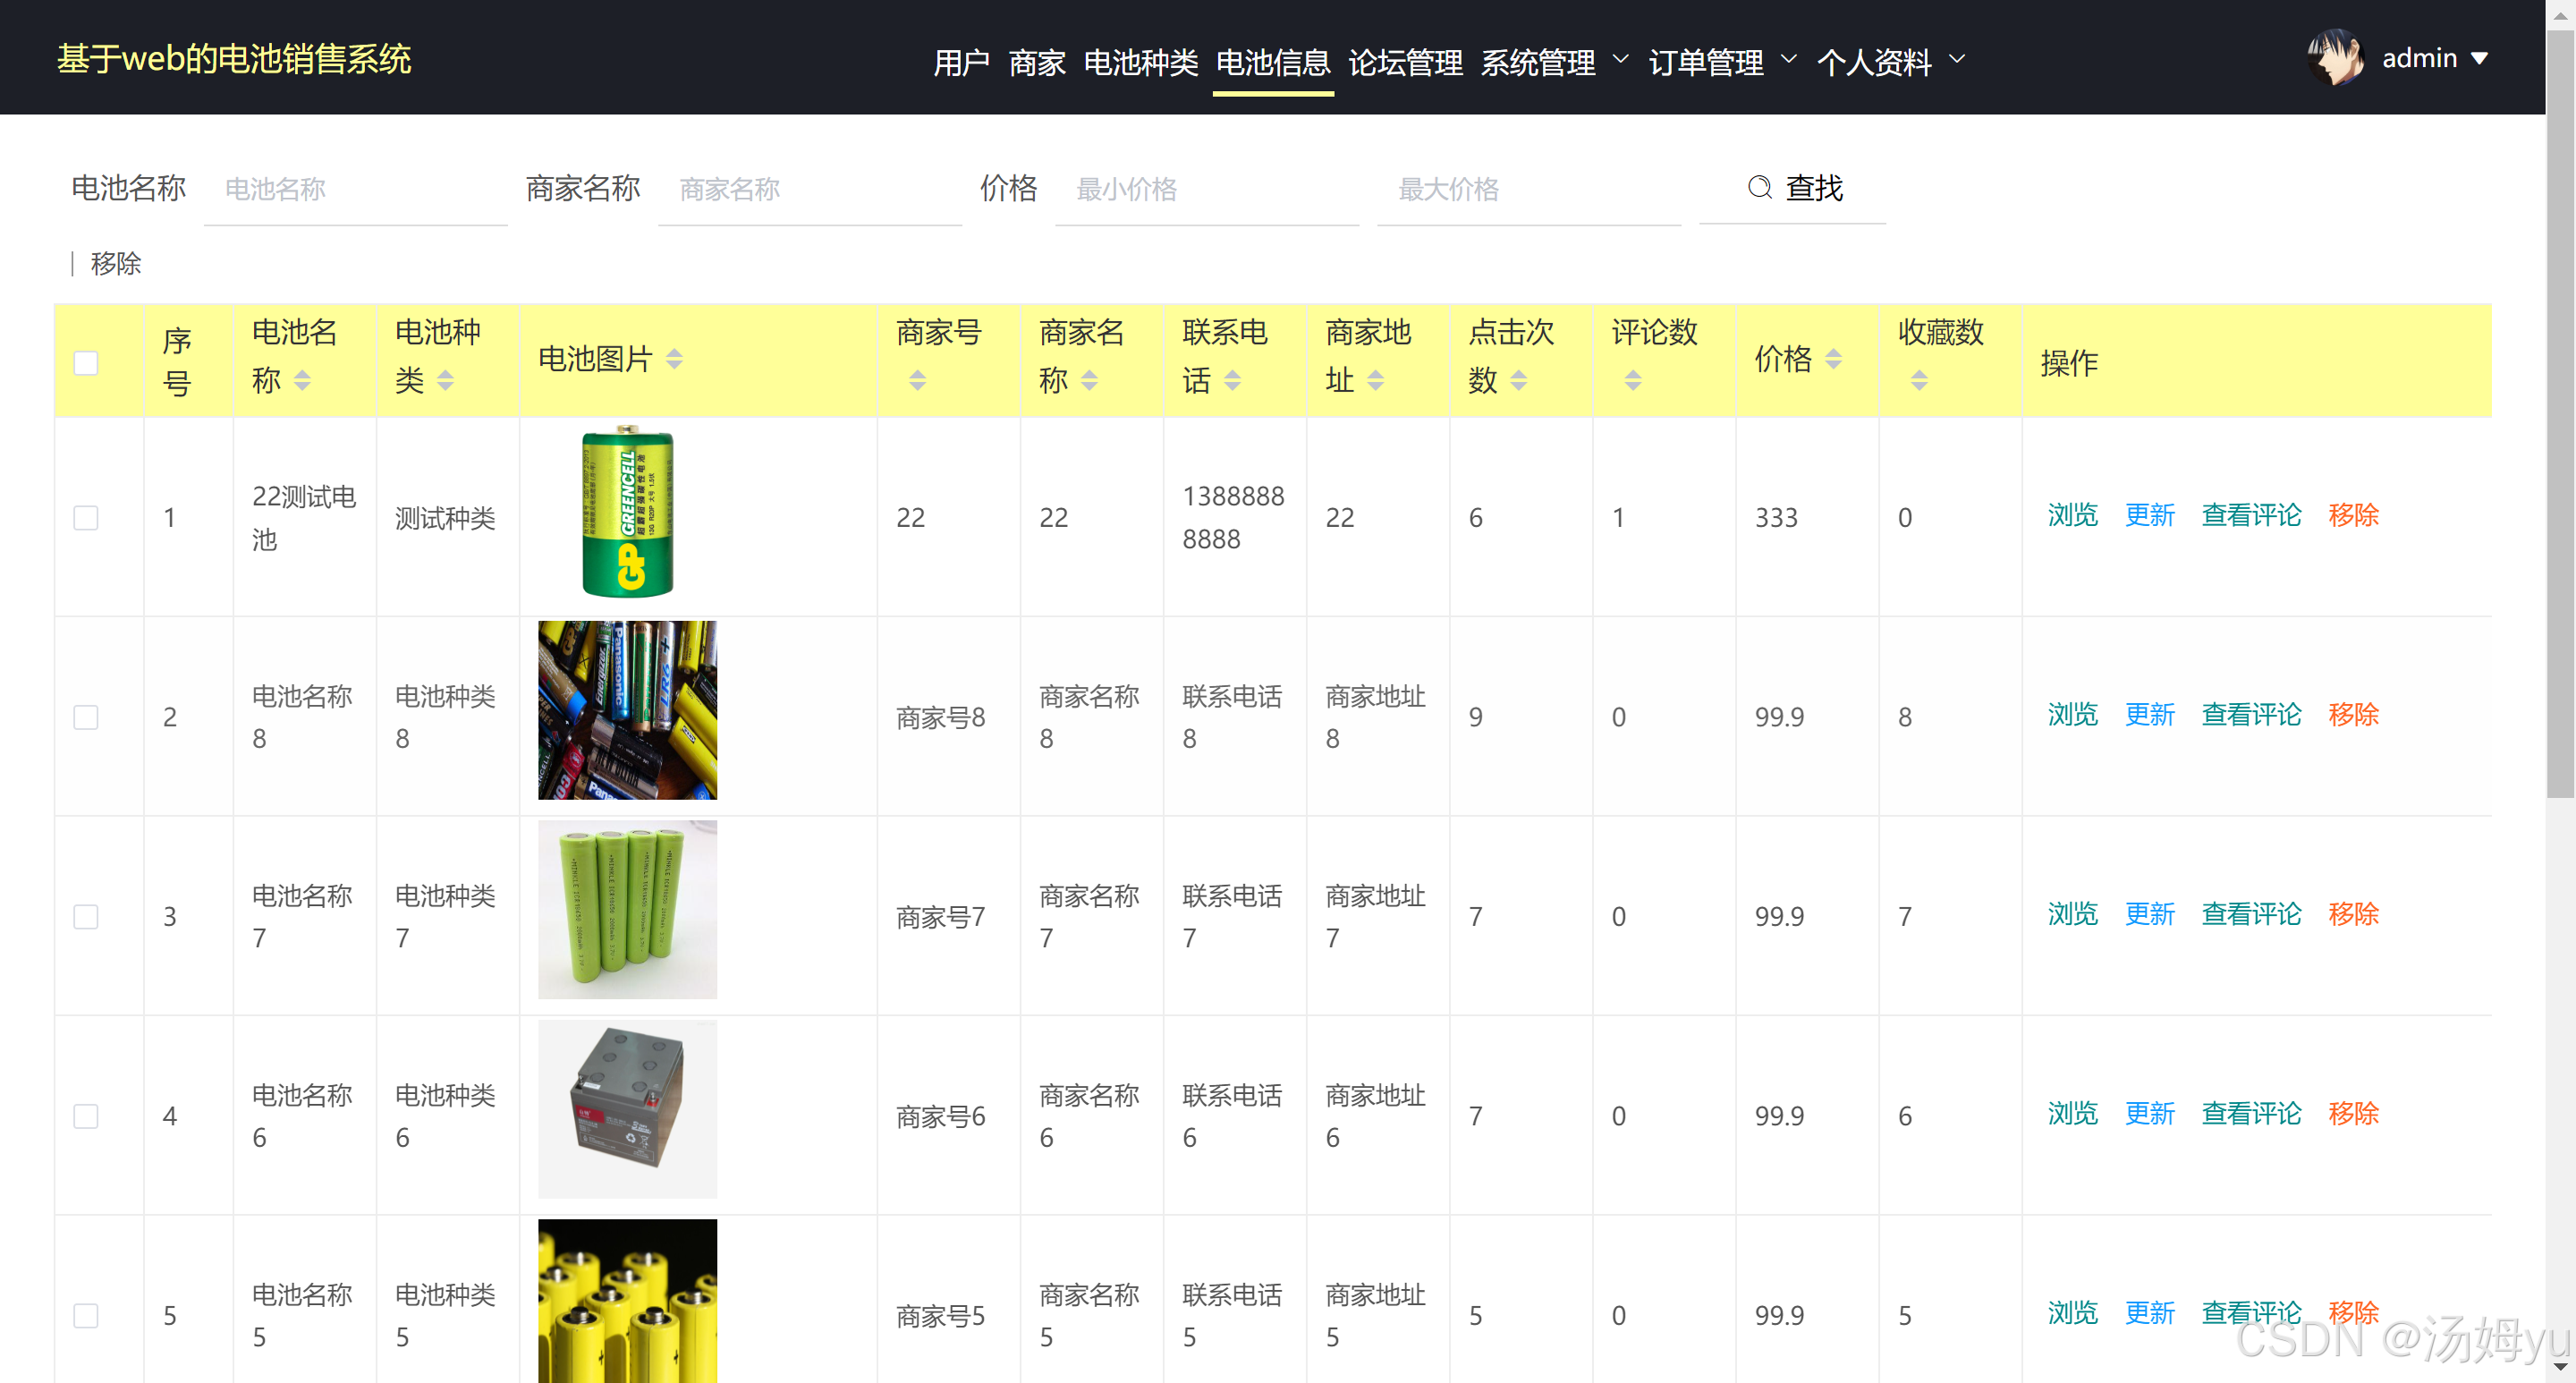Select the checkbox for 电池名称7 row
Image resolution: width=2576 pixels, height=1383 pixels.
(x=86, y=916)
